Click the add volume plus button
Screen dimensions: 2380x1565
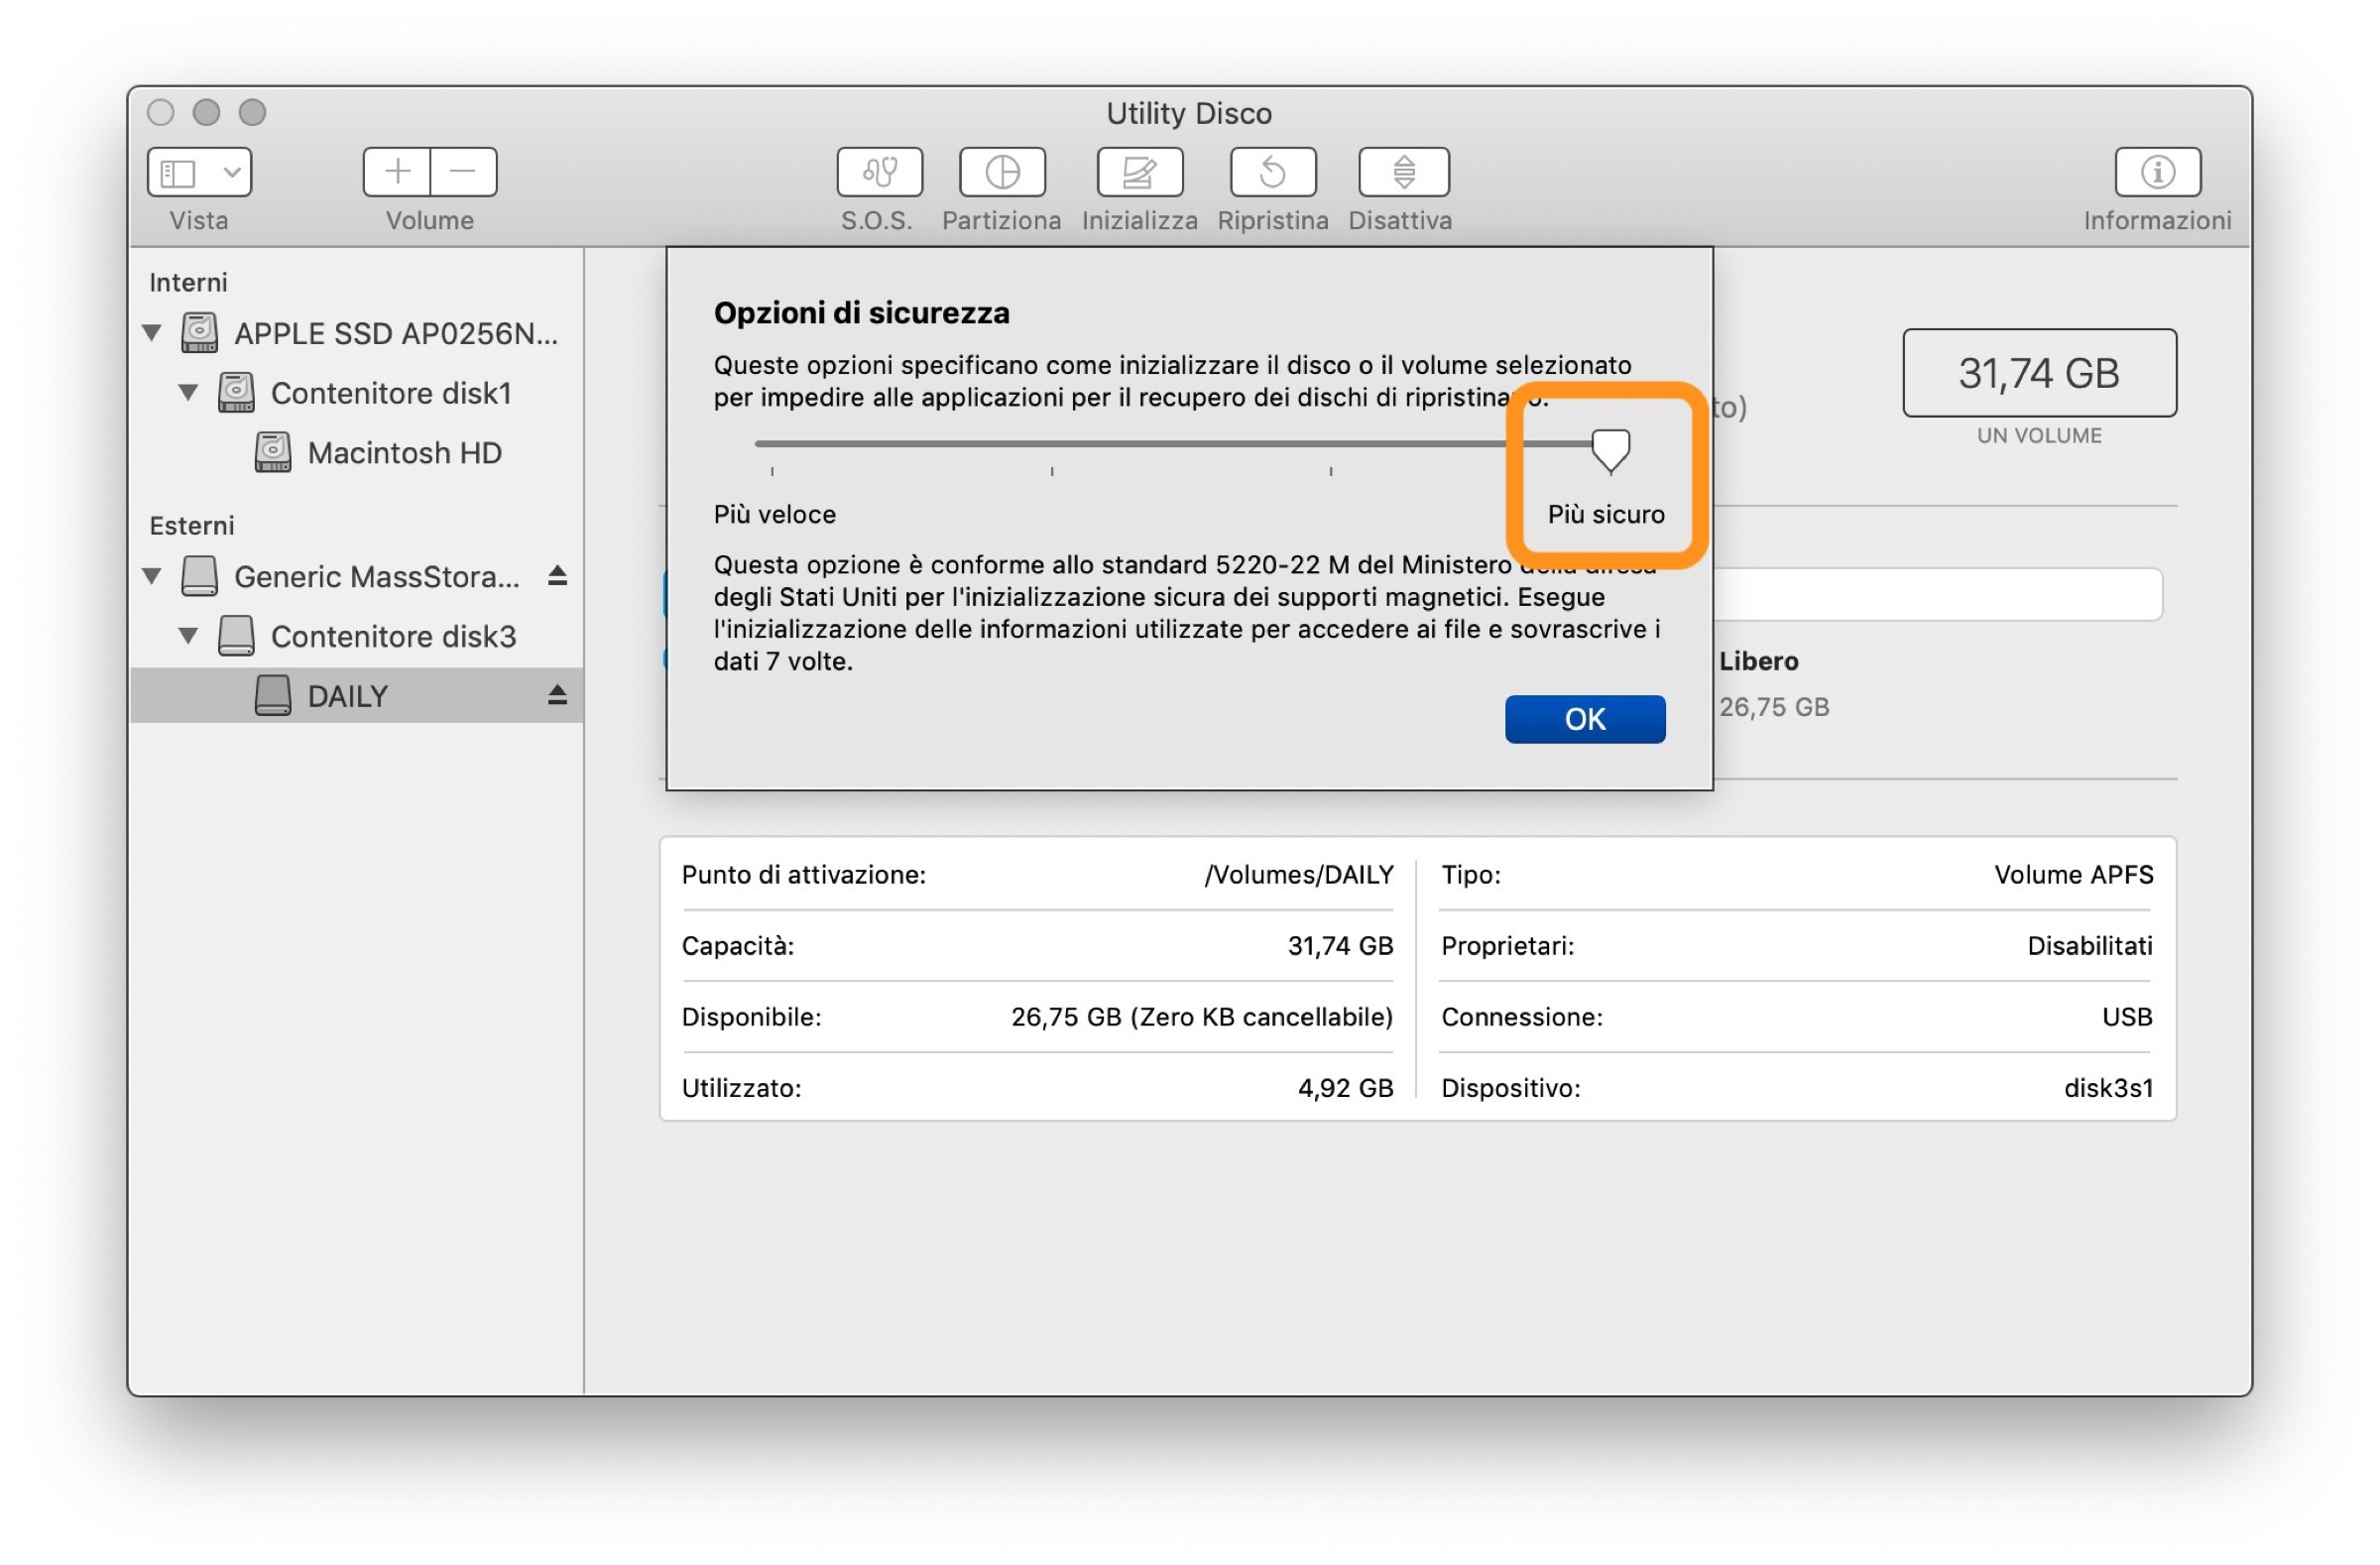tap(397, 172)
